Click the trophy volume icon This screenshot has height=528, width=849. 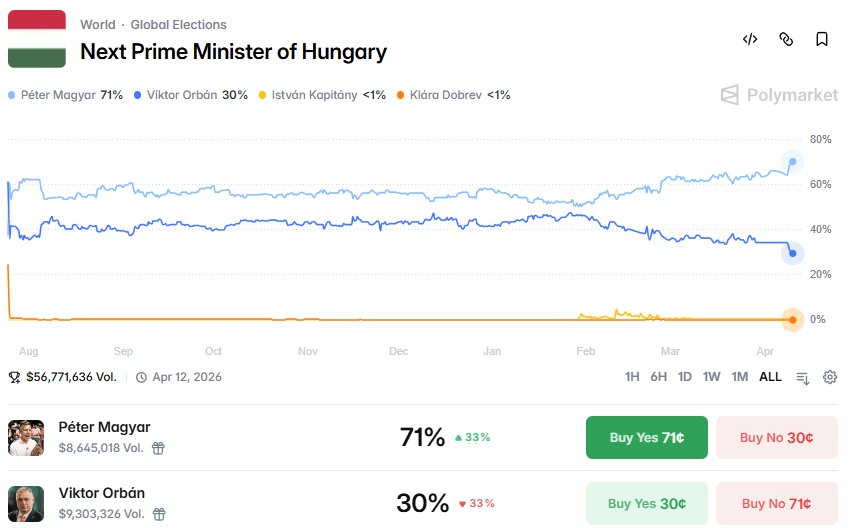tap(14, 377)
